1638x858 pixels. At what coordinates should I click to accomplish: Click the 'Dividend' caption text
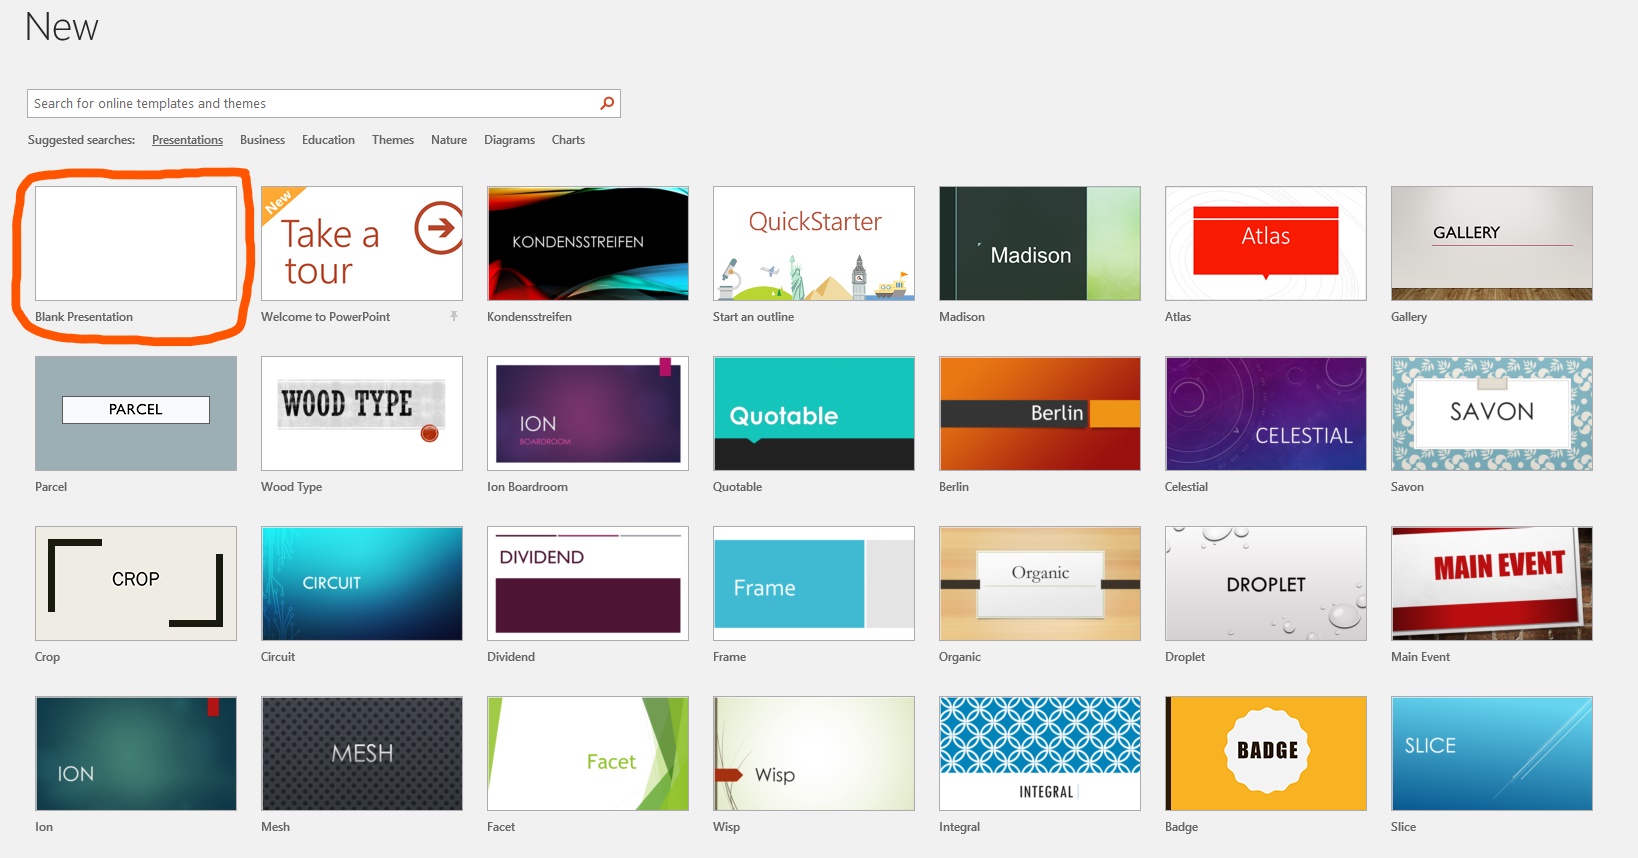click(x=511, y=657)
